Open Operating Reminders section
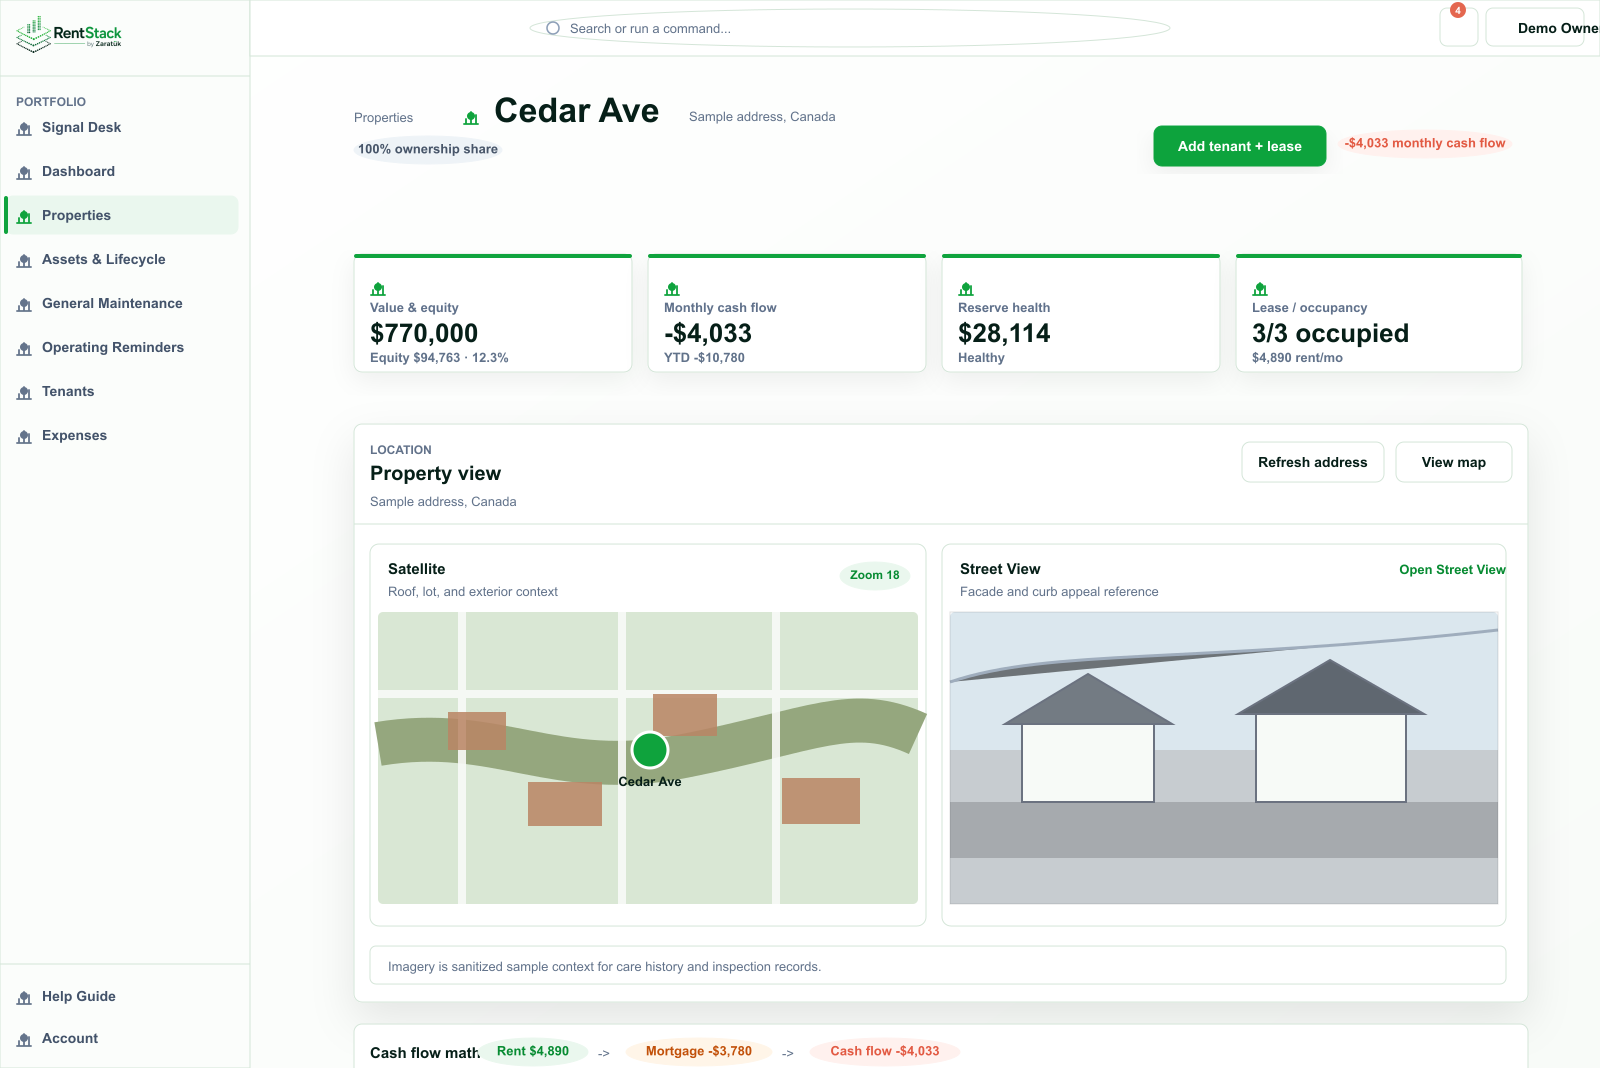Image resolution: width=1600 pixels, height=1068 pixels. [122, 347]
